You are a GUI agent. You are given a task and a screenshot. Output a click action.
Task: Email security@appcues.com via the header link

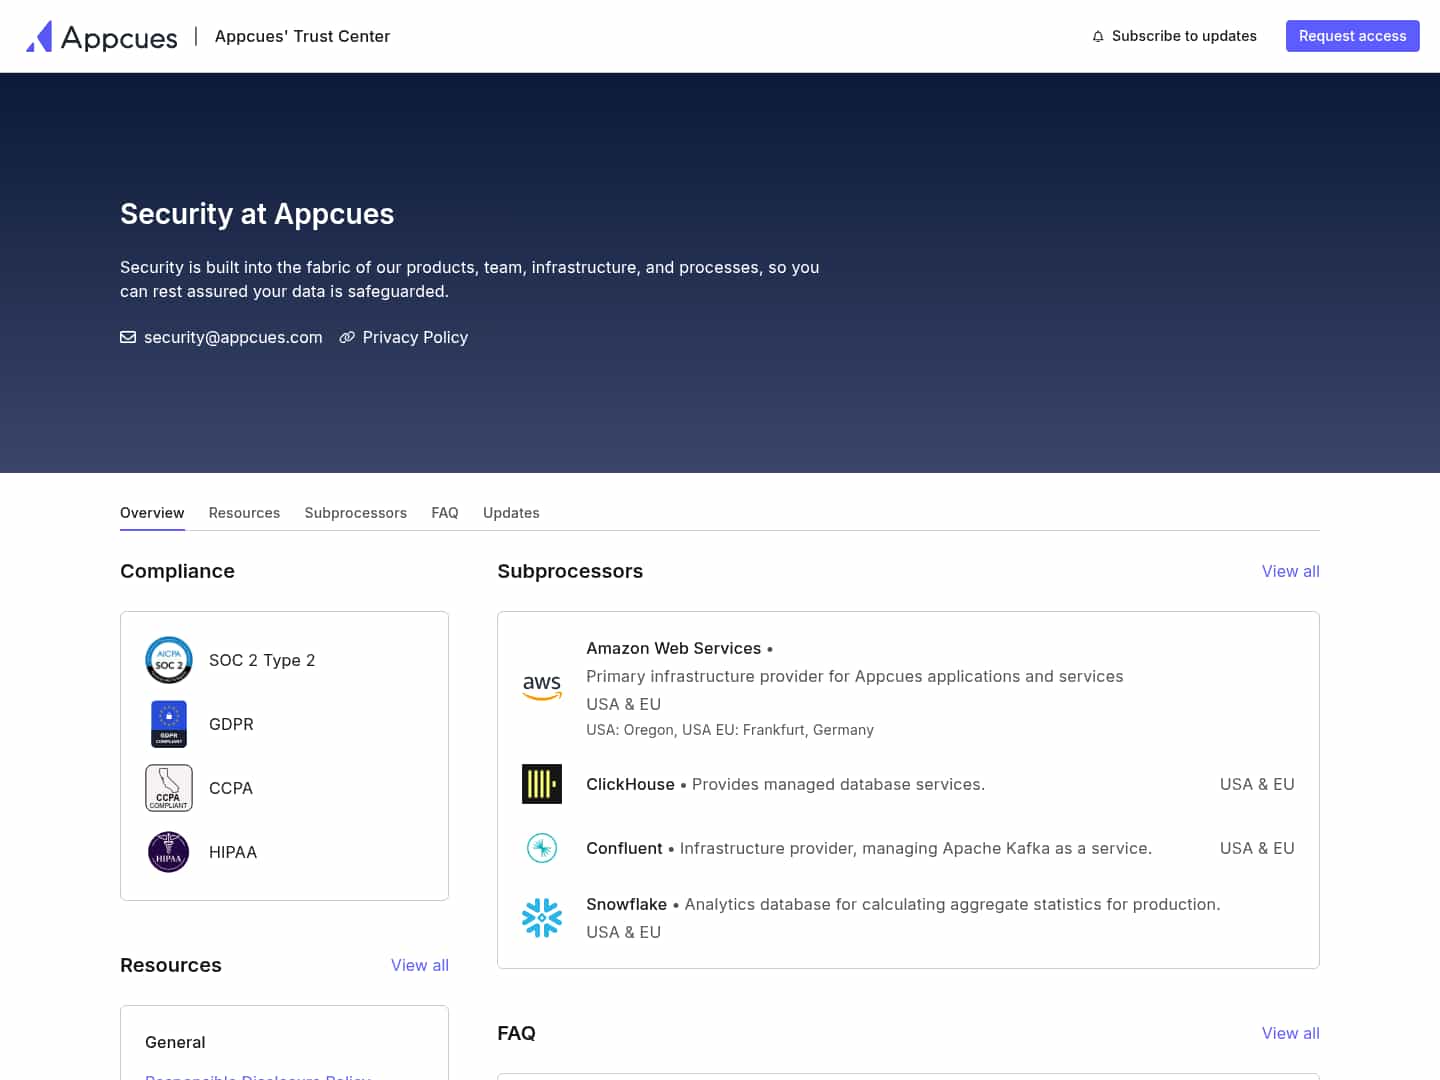(x=233, y=337)
